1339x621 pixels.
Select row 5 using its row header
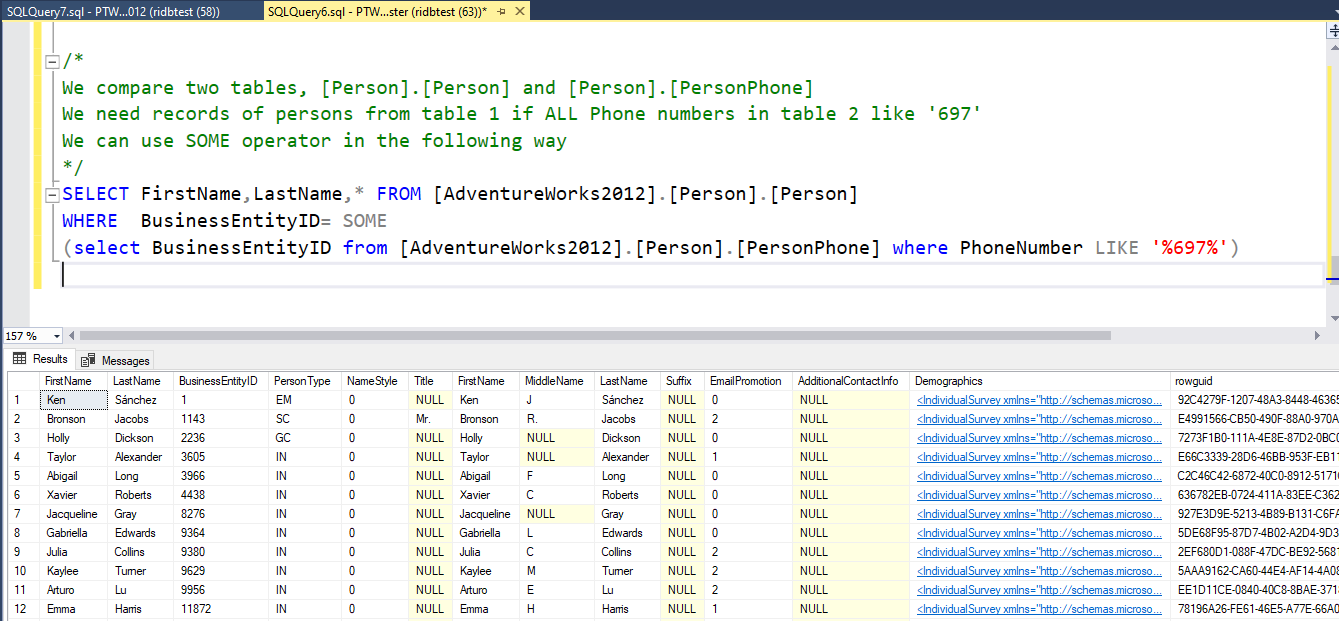[x=22, y=476]
